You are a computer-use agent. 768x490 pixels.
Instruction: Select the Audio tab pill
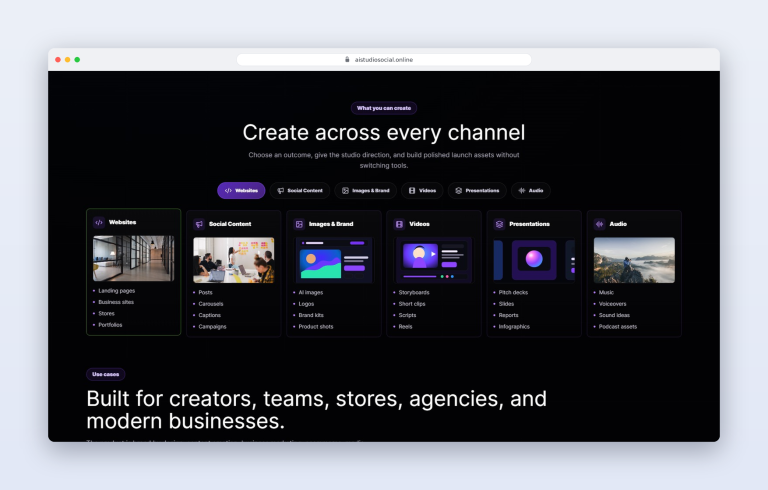pos(530,191)
